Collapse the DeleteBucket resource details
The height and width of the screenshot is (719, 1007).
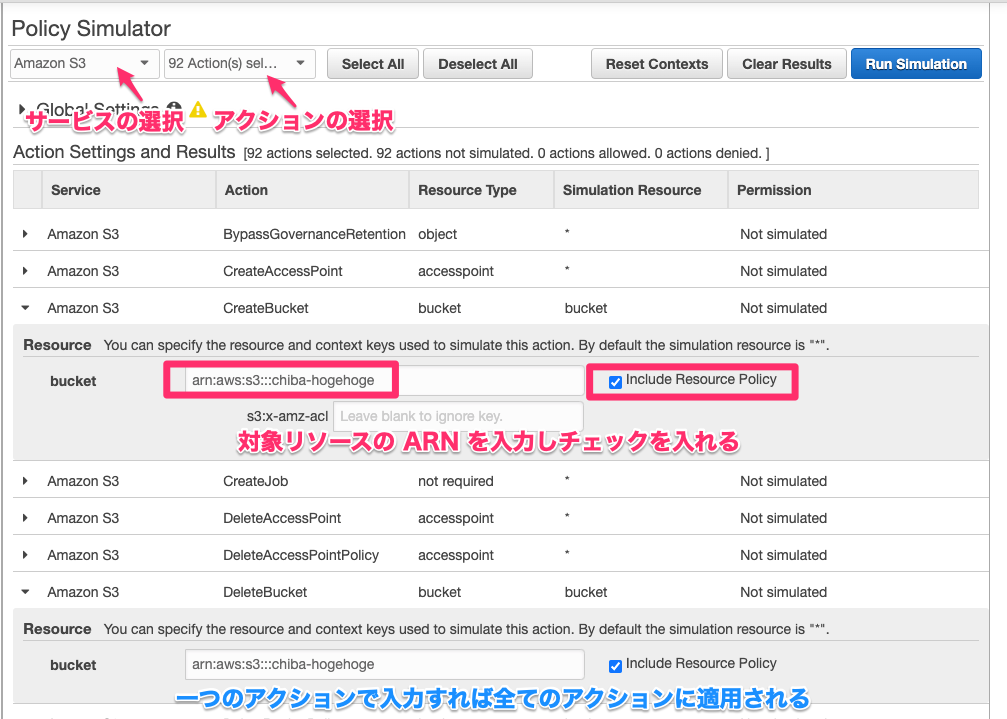tap(25, 591)
